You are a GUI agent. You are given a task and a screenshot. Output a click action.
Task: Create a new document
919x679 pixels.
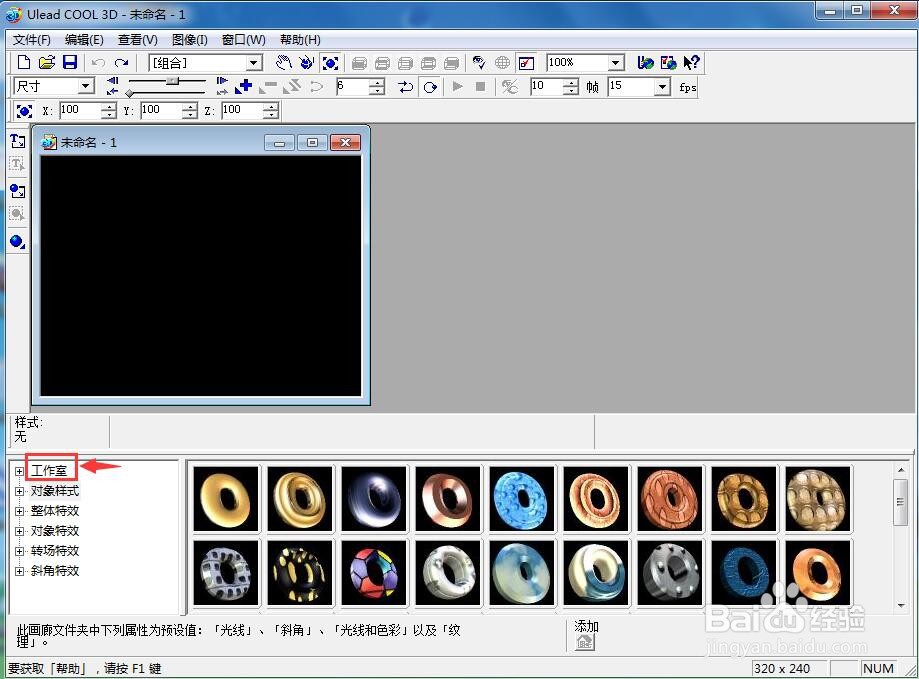coord(24,63)
